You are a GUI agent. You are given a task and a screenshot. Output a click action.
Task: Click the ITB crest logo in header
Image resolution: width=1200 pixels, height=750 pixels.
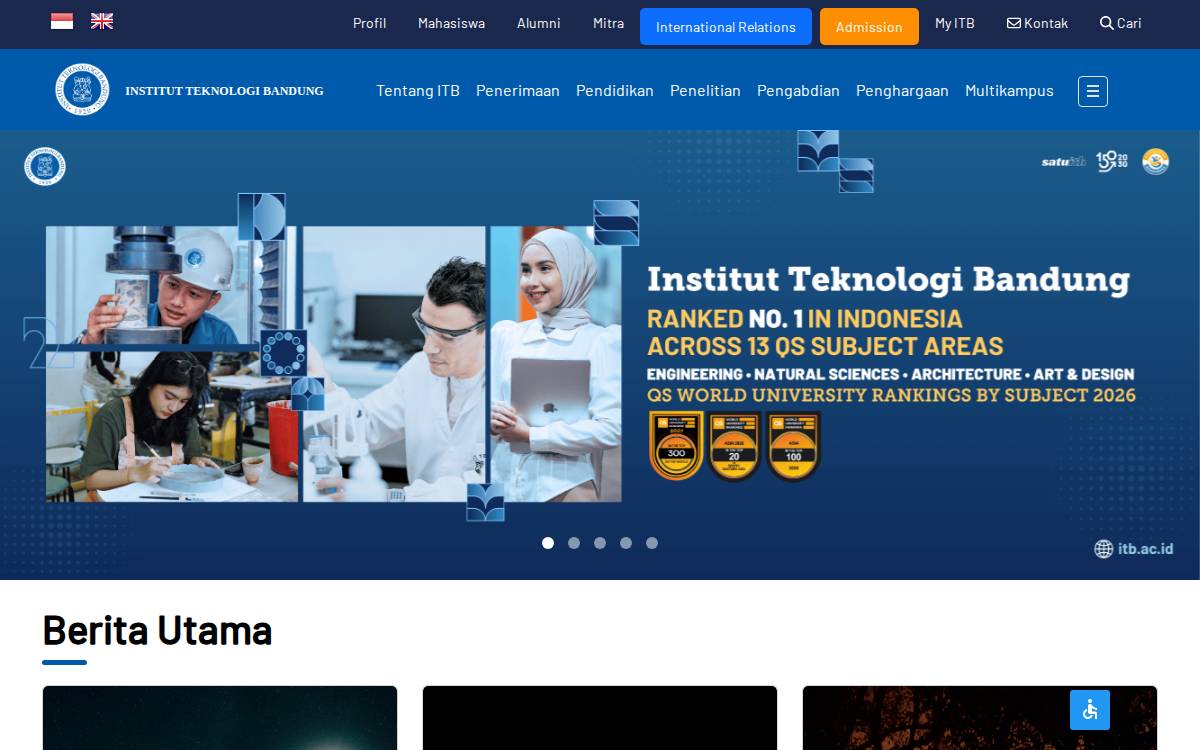click(82, 89)
